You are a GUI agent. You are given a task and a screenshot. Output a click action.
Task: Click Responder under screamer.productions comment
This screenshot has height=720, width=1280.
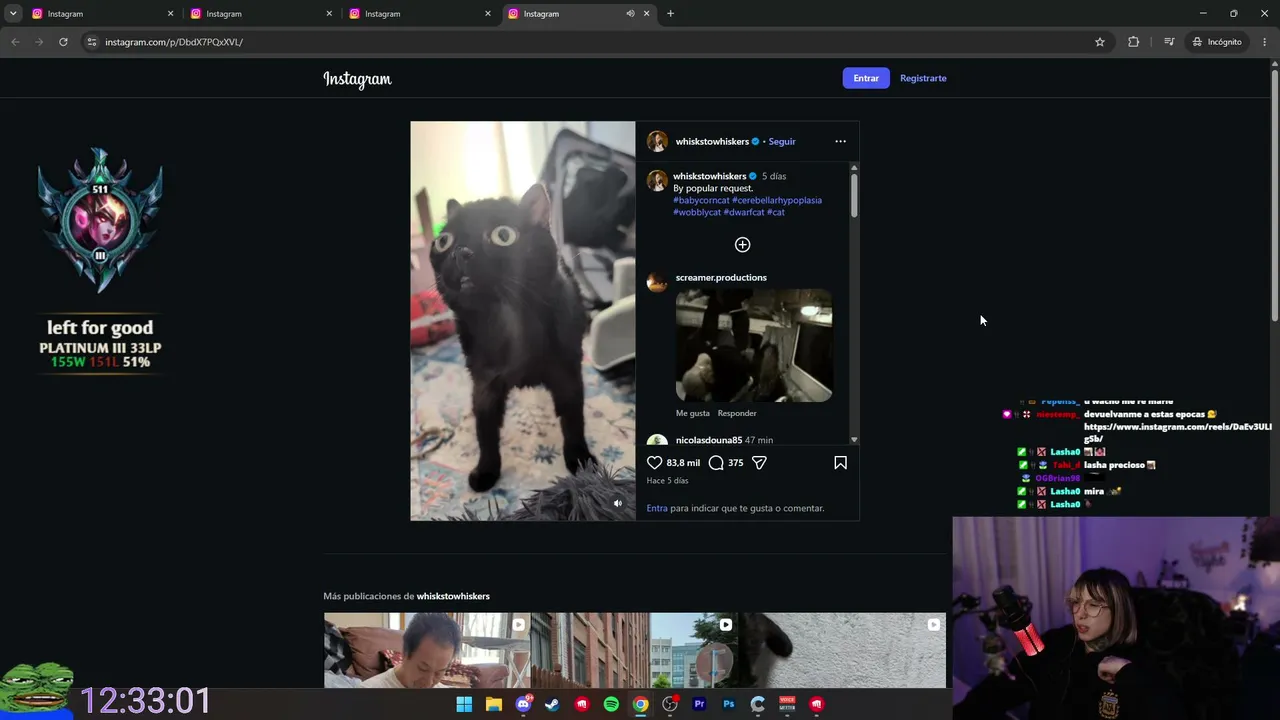point(737,413)
